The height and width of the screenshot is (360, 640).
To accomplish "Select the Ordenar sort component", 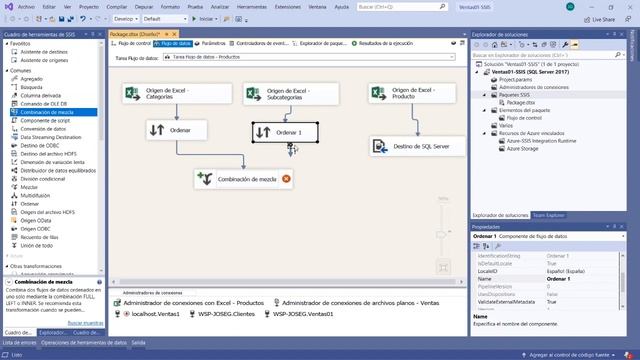I will pyautogui.click(x=177, y=130).
